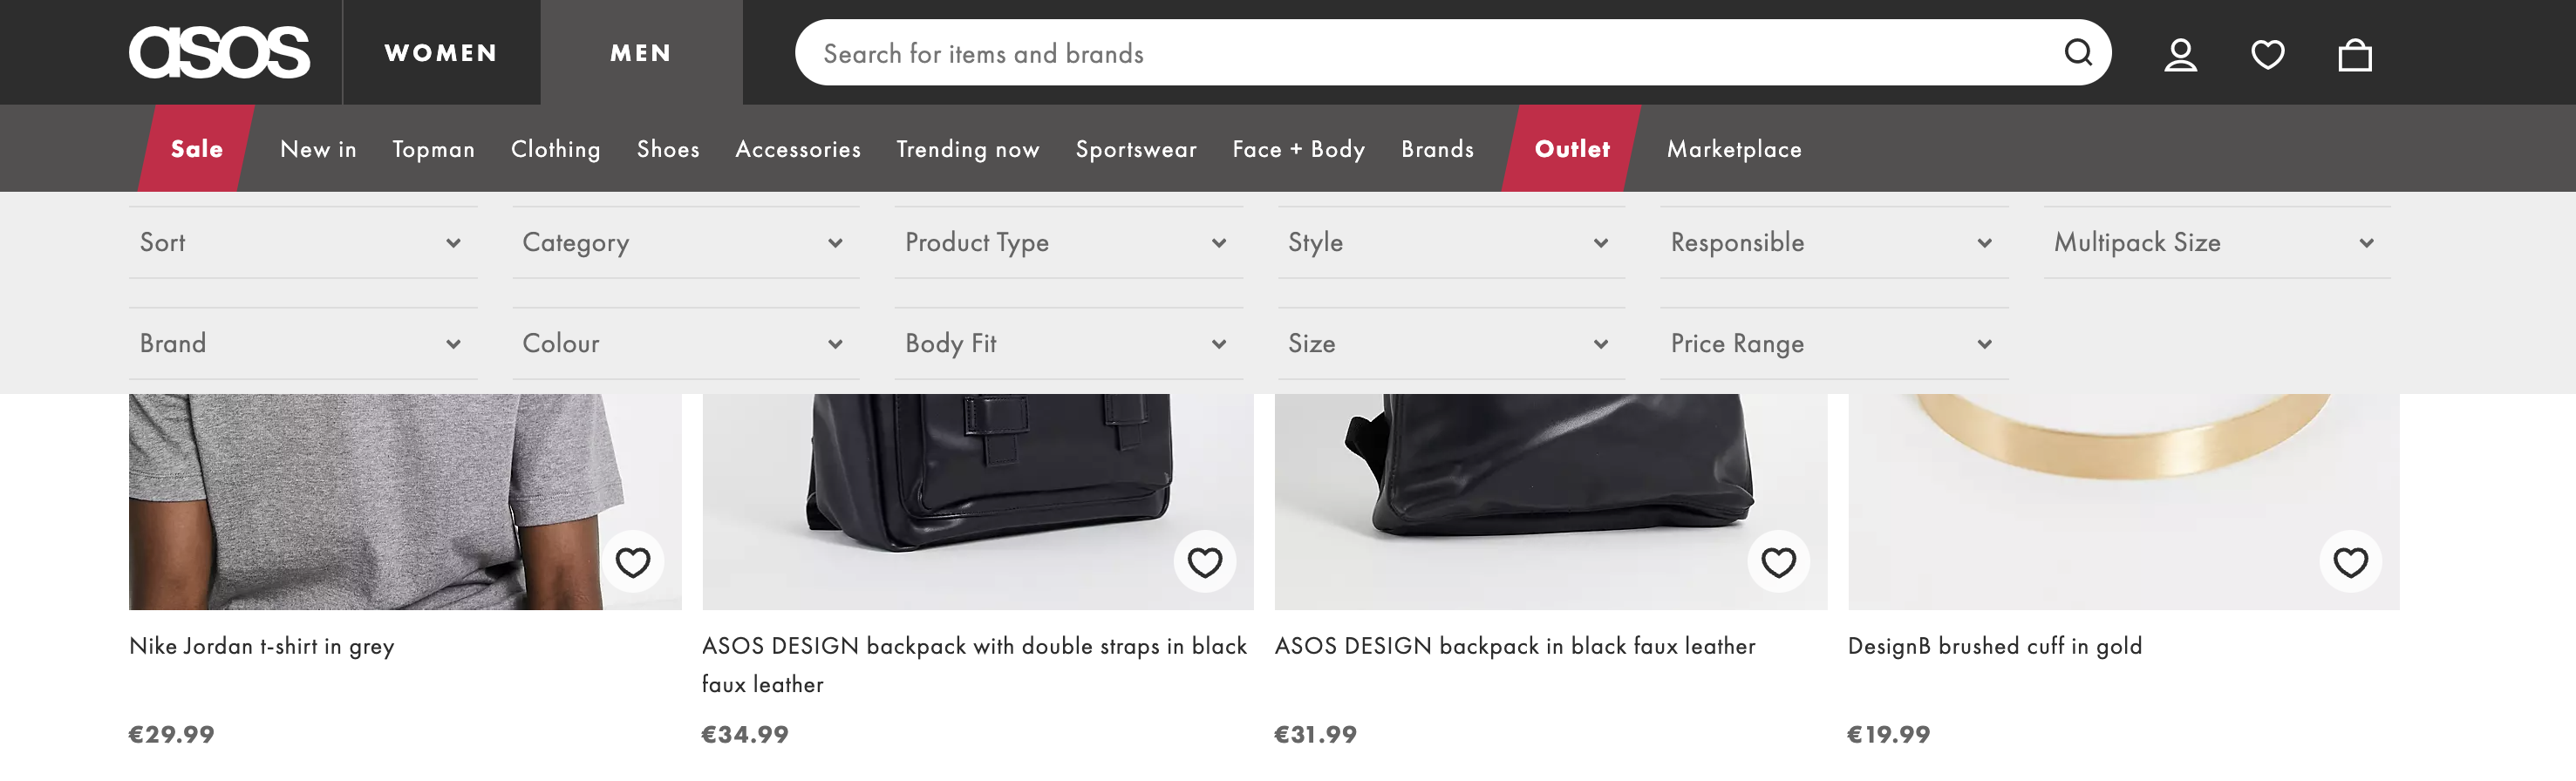2576x781 pixels.
Task: Save DesignB brushed cuff with its heart
Action: point(2349,562)
